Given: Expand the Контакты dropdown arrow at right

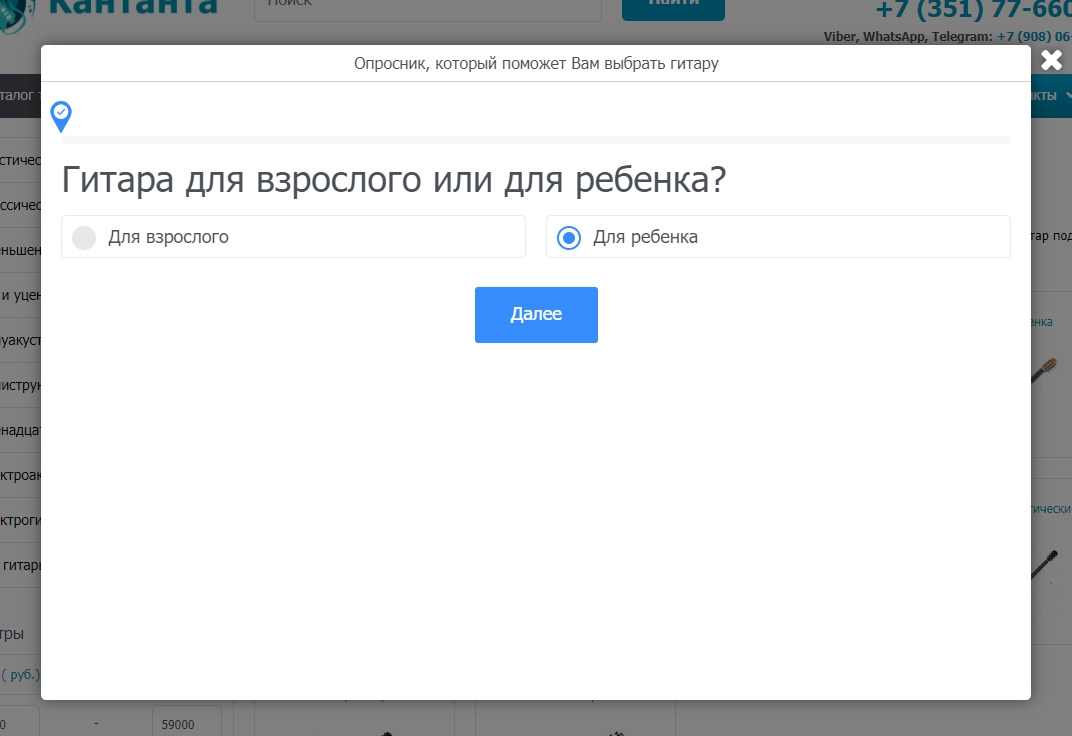Looking at the screenshot, I should pos(1064,96).
